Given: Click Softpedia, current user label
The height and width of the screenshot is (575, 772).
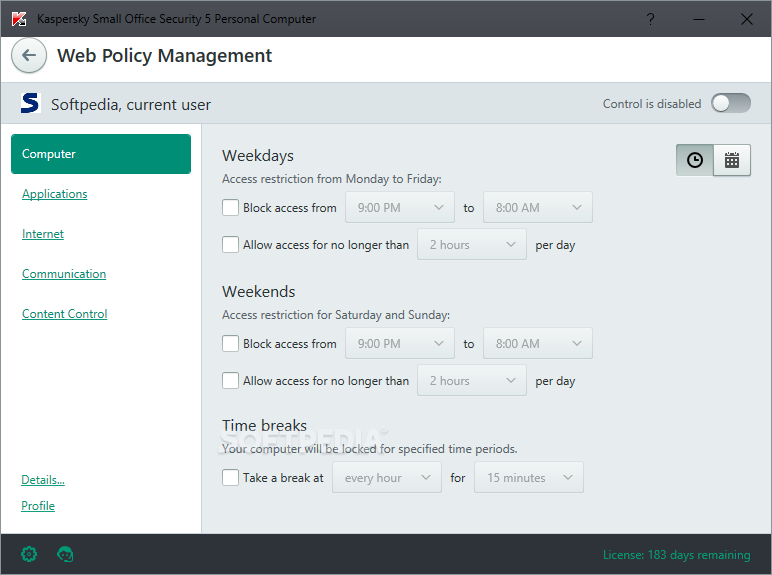Looking at the screenshot, I should point(131,104).
